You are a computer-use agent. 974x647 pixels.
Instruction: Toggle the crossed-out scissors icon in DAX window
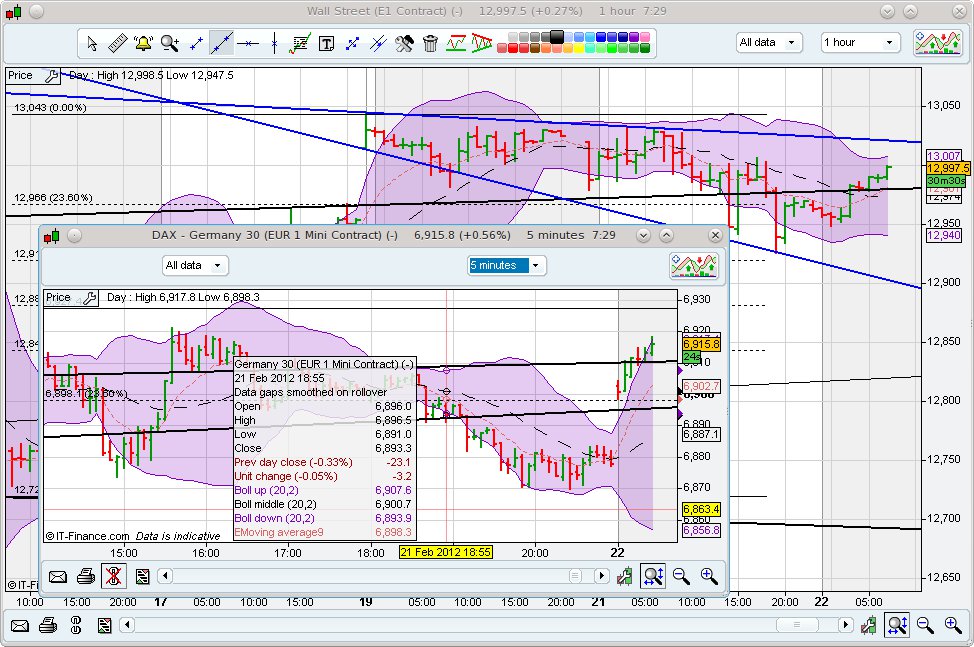coord(113,576)
